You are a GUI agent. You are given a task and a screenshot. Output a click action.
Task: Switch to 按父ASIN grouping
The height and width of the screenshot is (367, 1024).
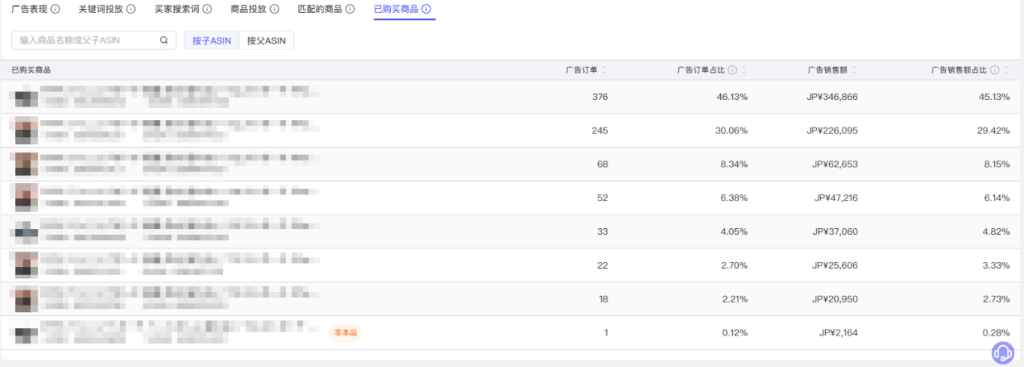click(x=266, y=40)
